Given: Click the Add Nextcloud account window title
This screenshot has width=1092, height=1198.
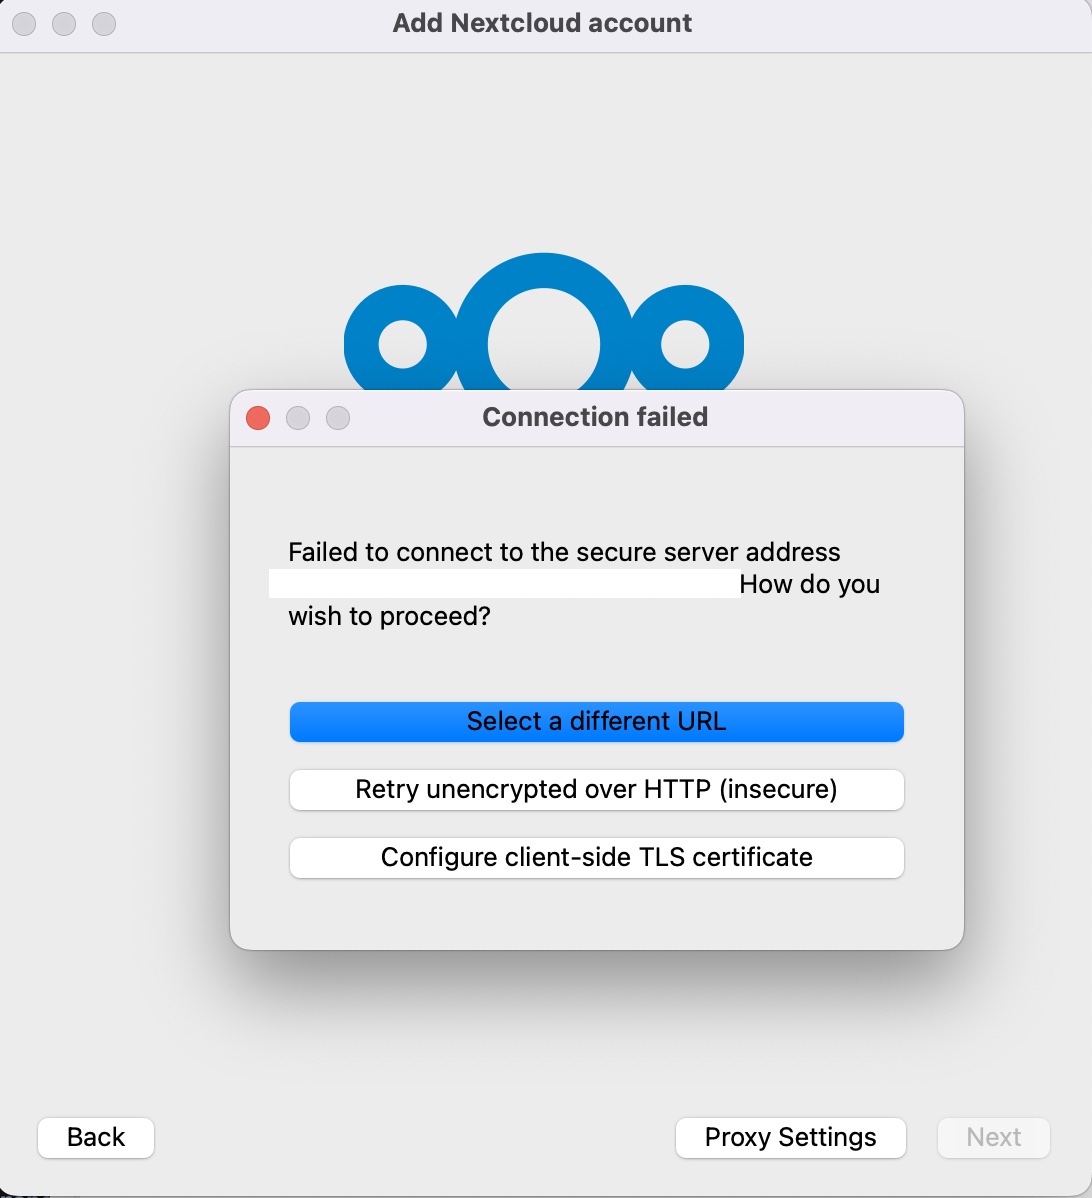Looking at the screenshot, I should point(542,23).
